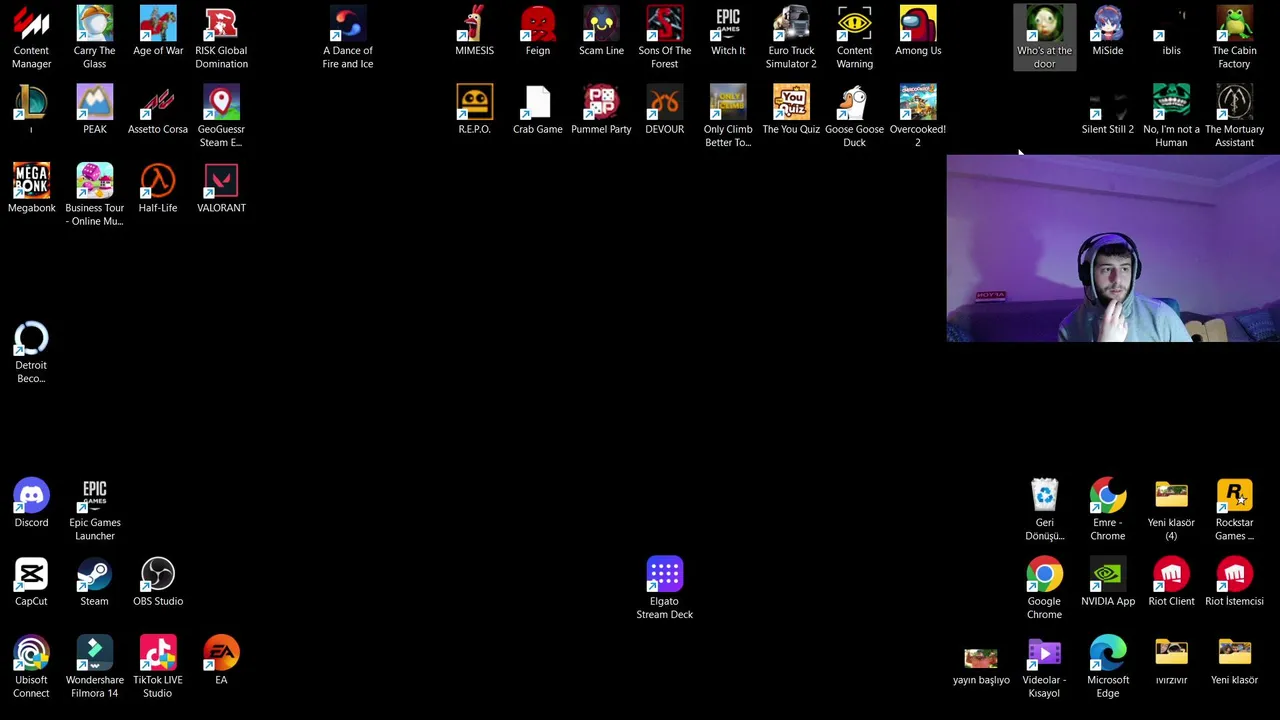
Task: Open The Mortuary Assistant shortcut
Action: (1234, 116)
